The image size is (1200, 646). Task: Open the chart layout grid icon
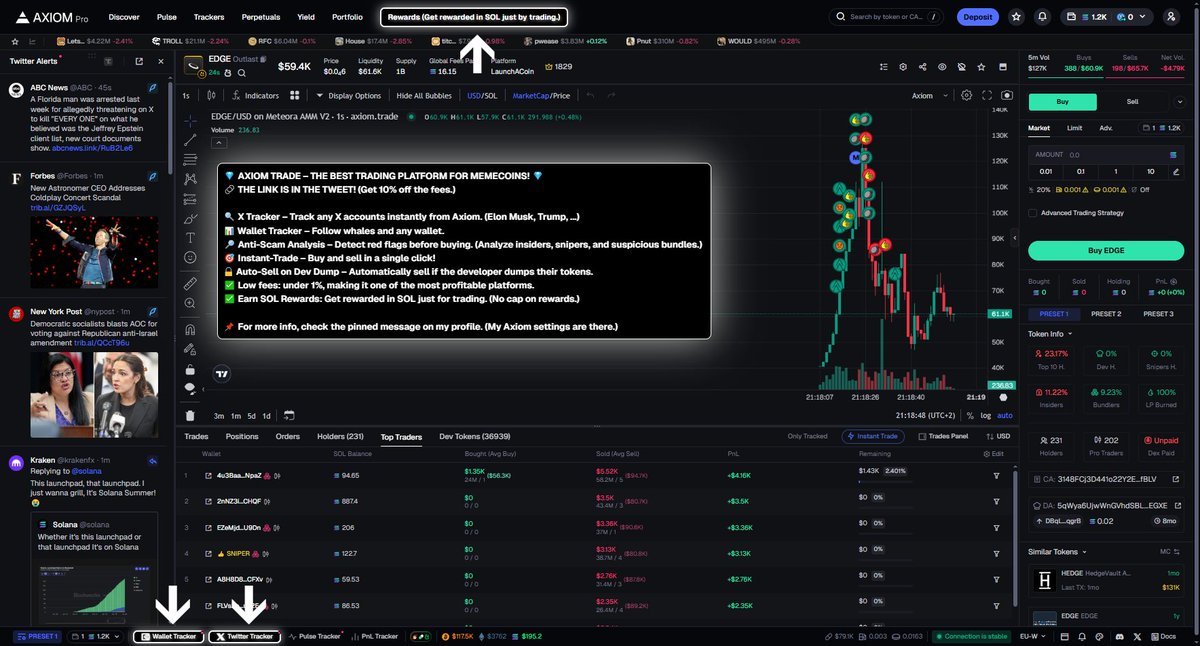pyautogui.click(x=295, y=96)
